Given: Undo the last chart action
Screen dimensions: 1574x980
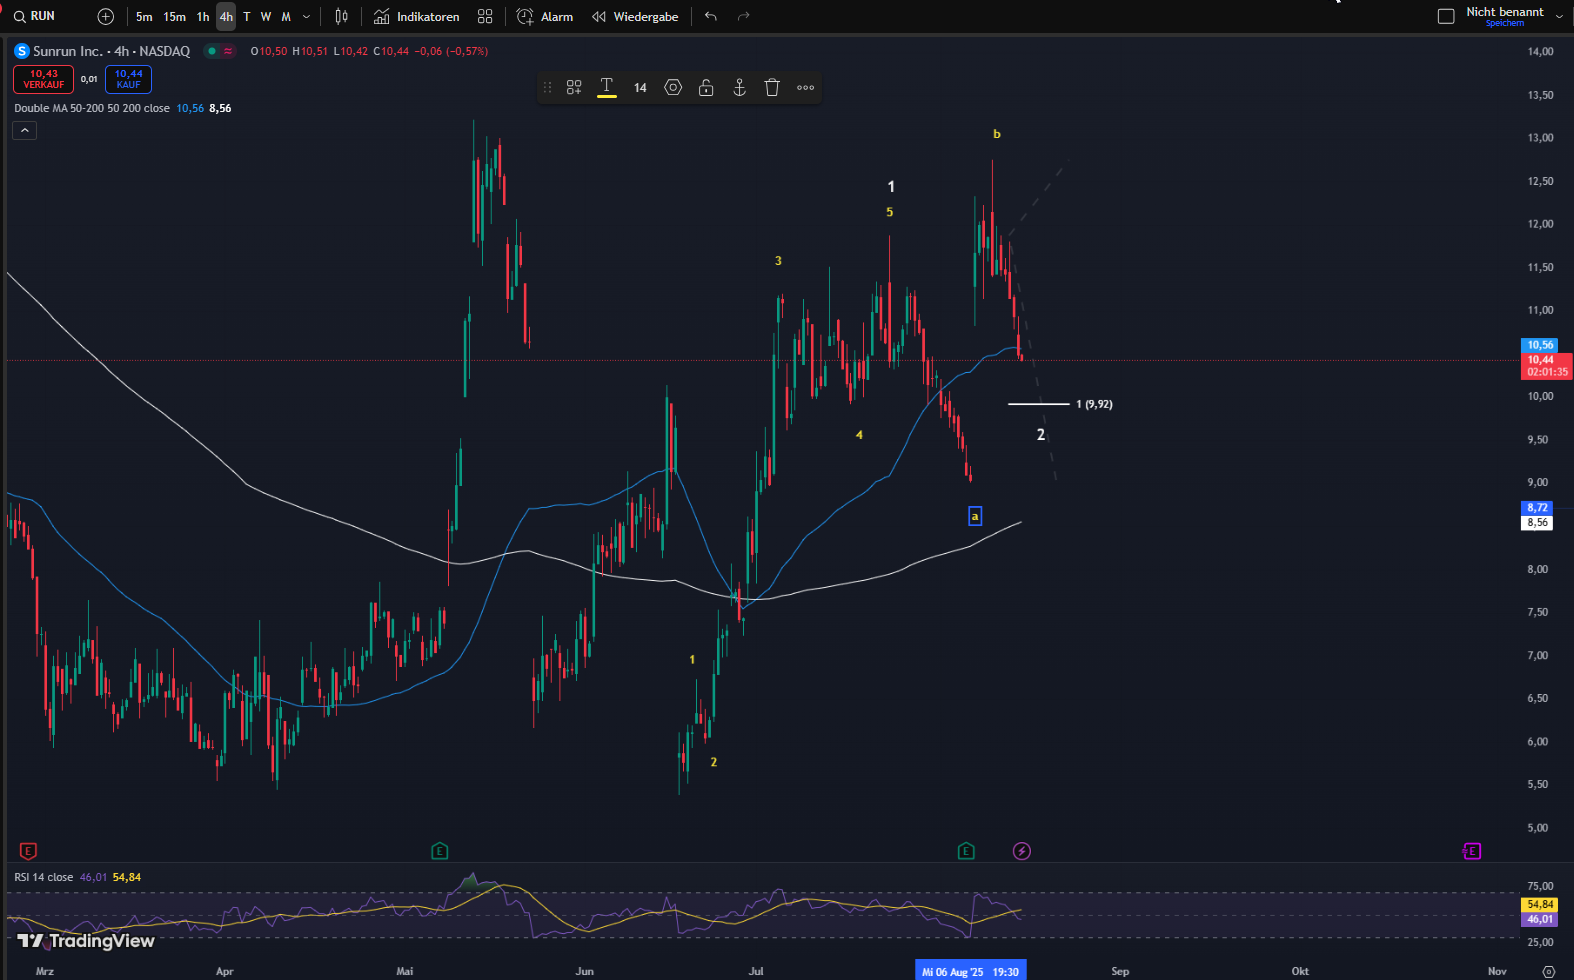Looking at the screenshot, I should pyautogui.click(x=711, y=17).
